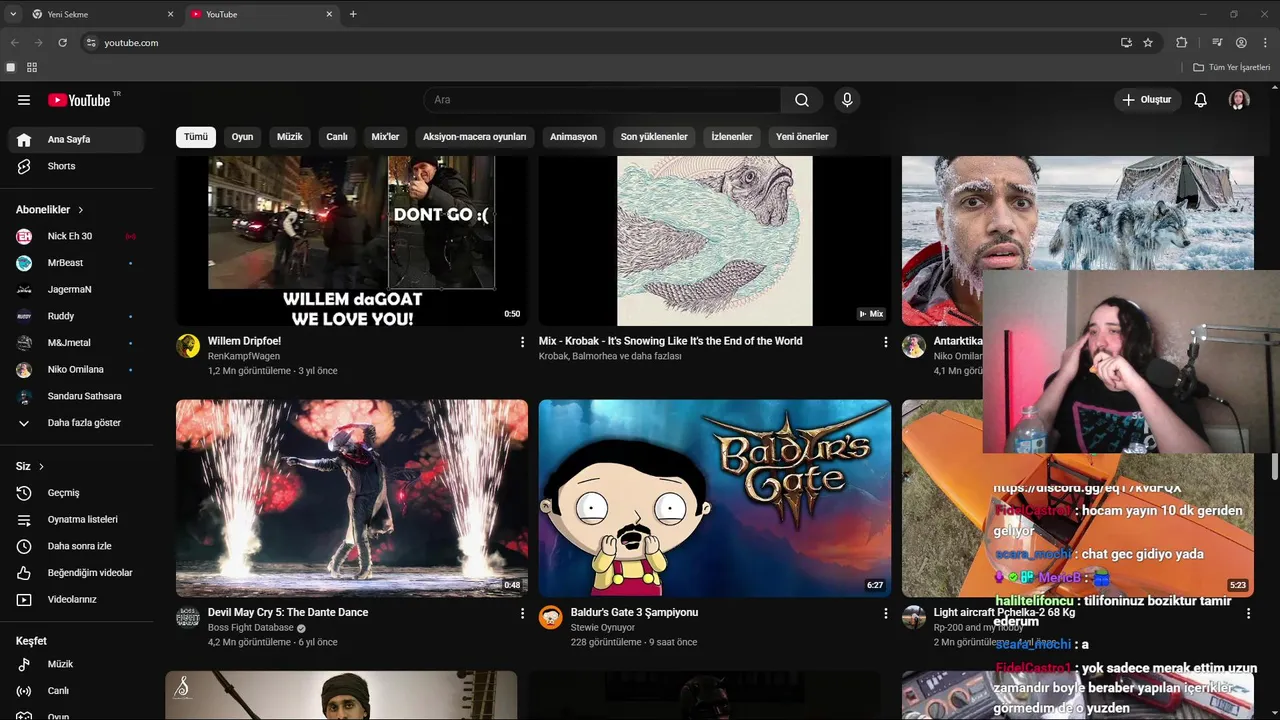Select the Oyun filter chip
Image resolution: width=1280 pixels, height=720 pixels.
coord(242,137)
